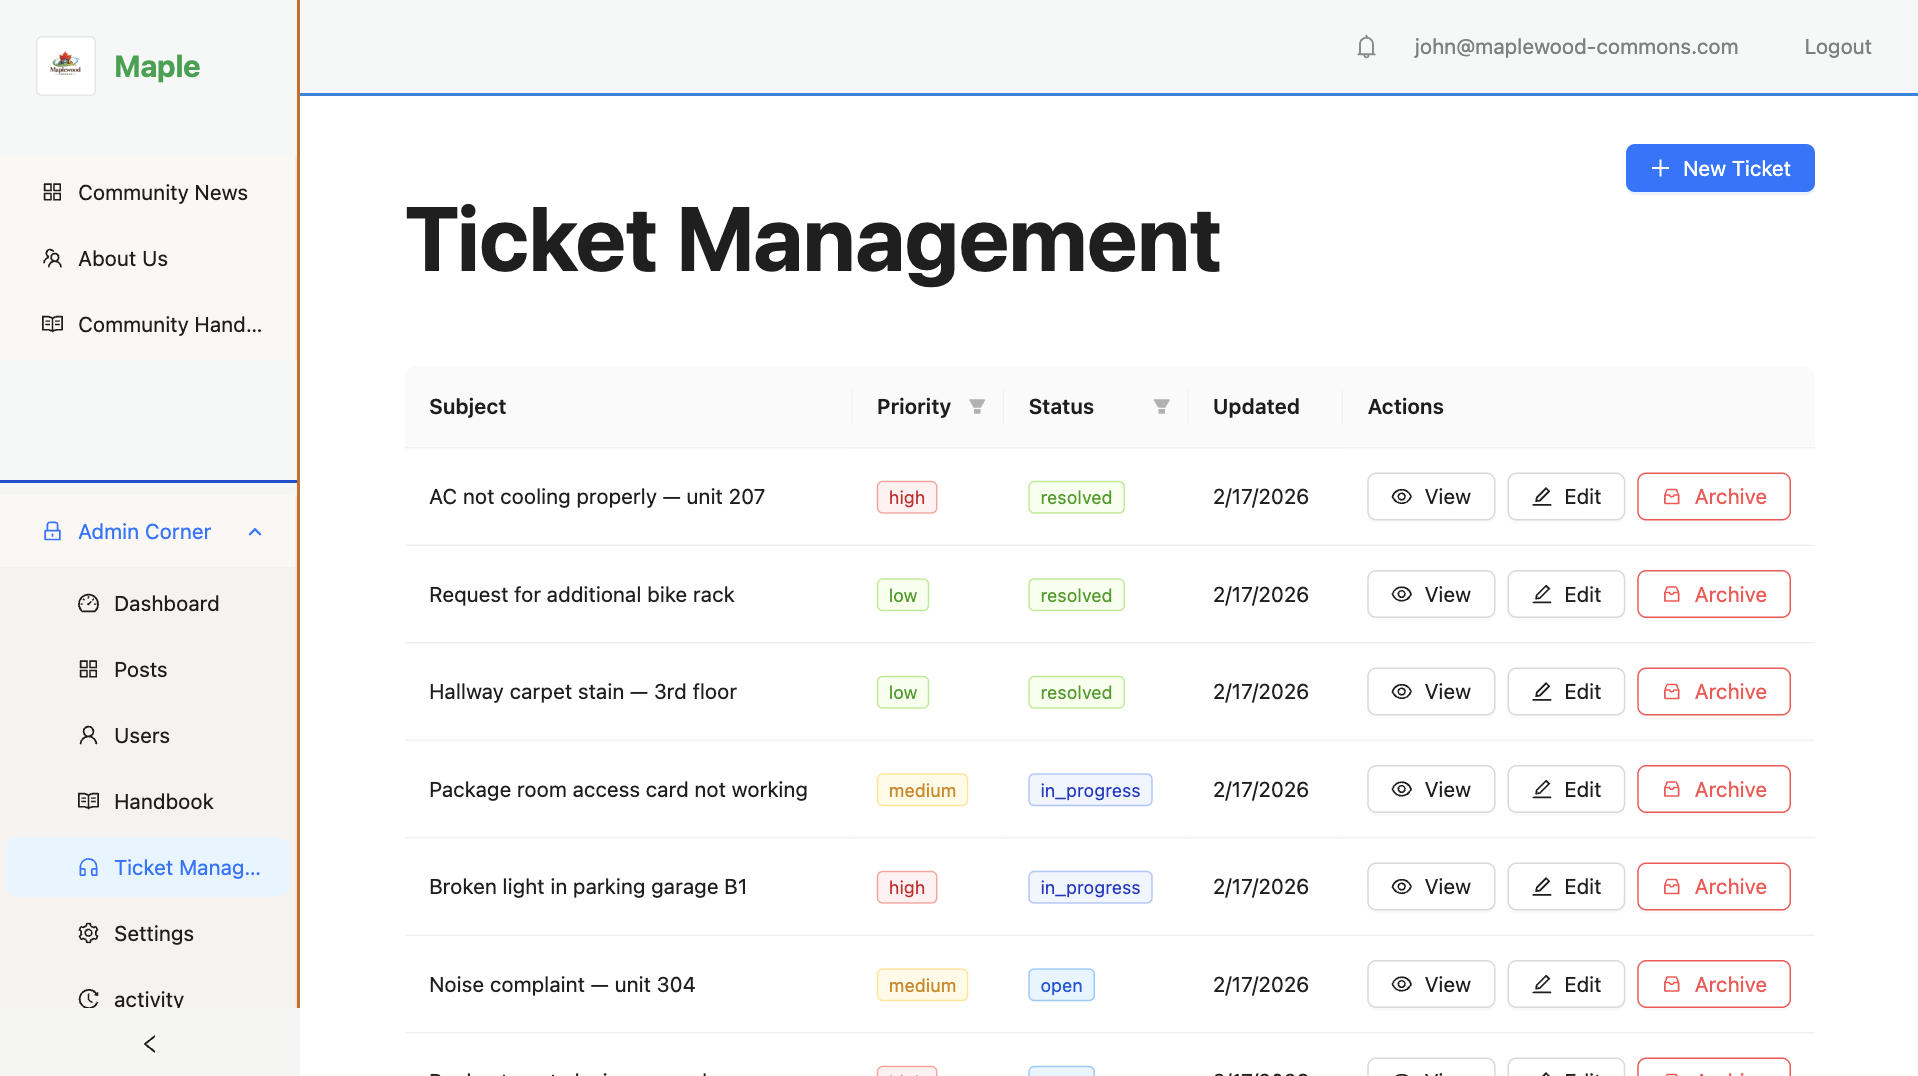
Task: Open the activity menu item
Action: [x=148, y=998]
